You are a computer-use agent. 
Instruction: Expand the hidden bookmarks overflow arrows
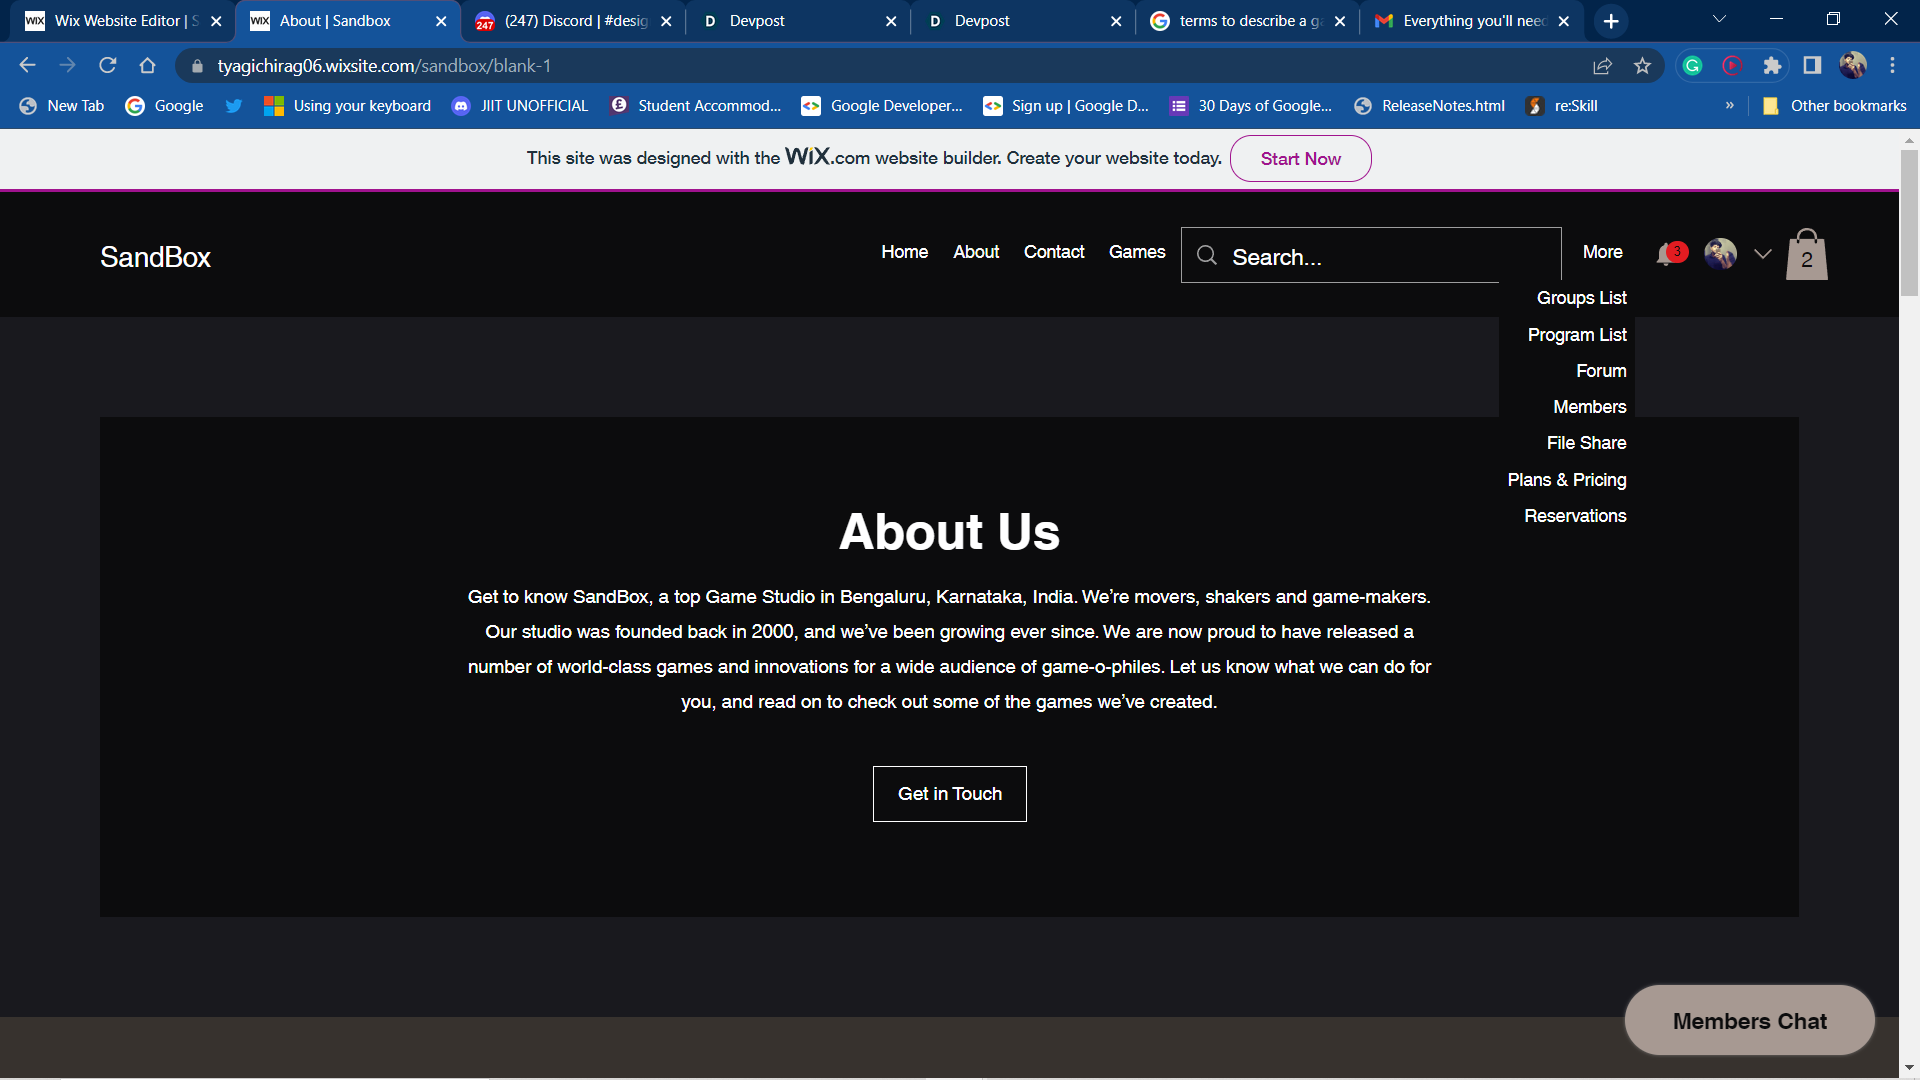point(1729,106)
